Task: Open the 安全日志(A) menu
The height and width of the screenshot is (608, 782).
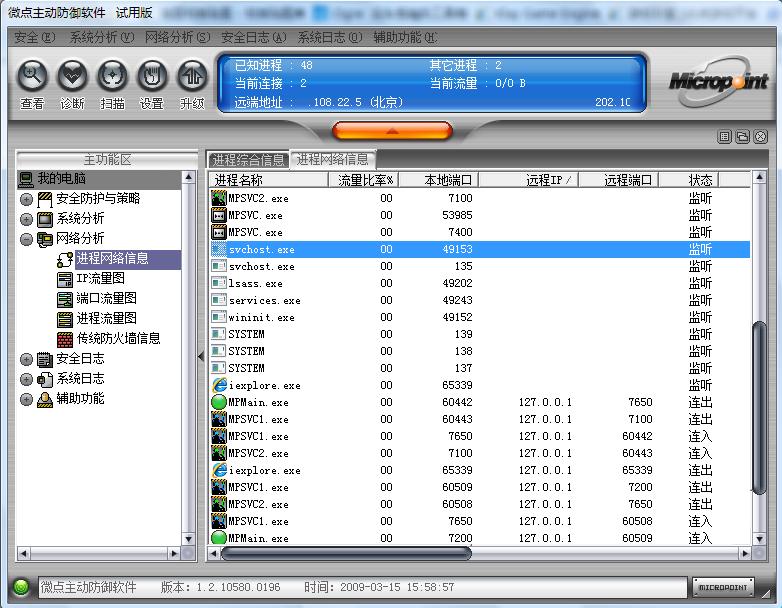Action: [x=254, y=37]
